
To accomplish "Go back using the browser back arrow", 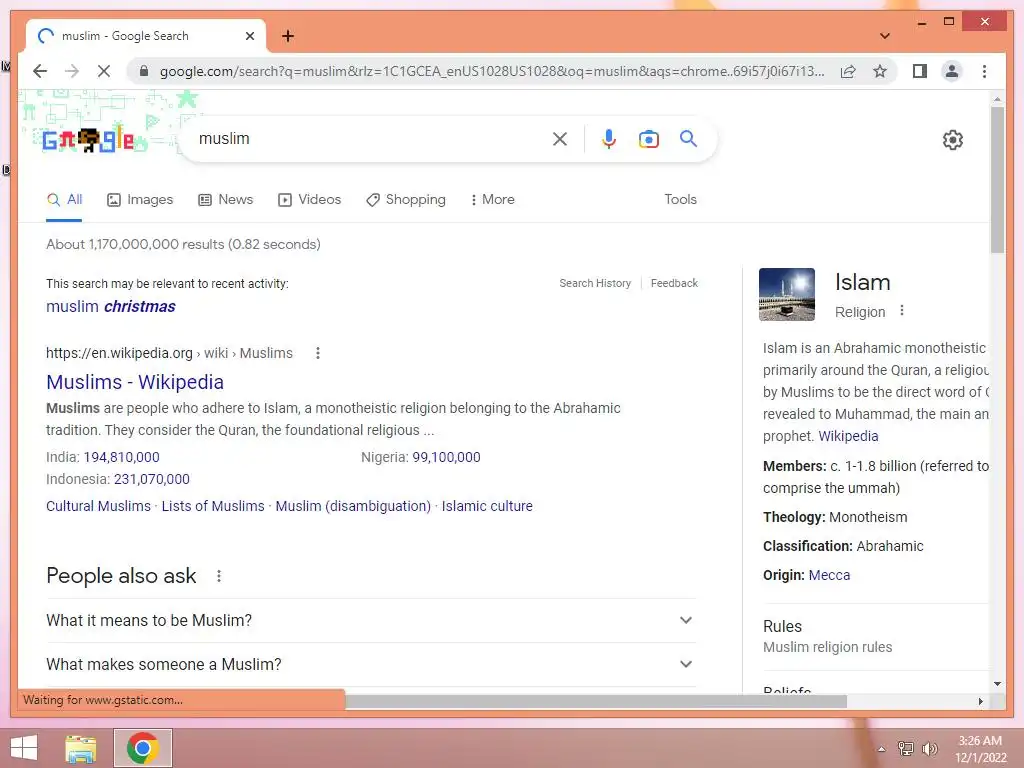I will (40, 71).
